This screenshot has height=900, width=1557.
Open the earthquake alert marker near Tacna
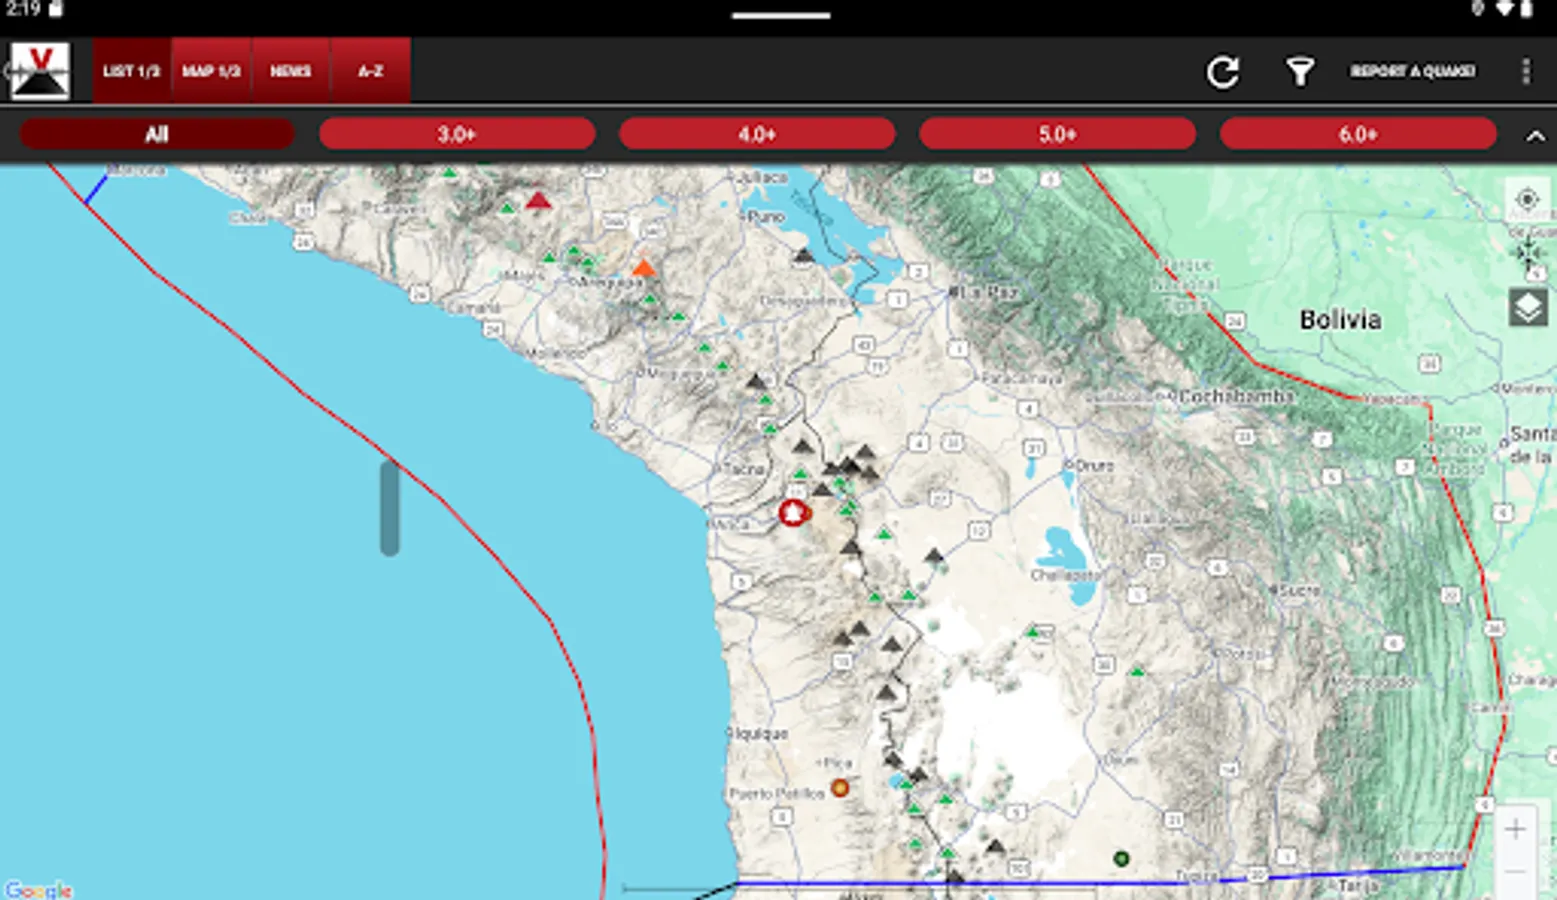pos(790,510)
